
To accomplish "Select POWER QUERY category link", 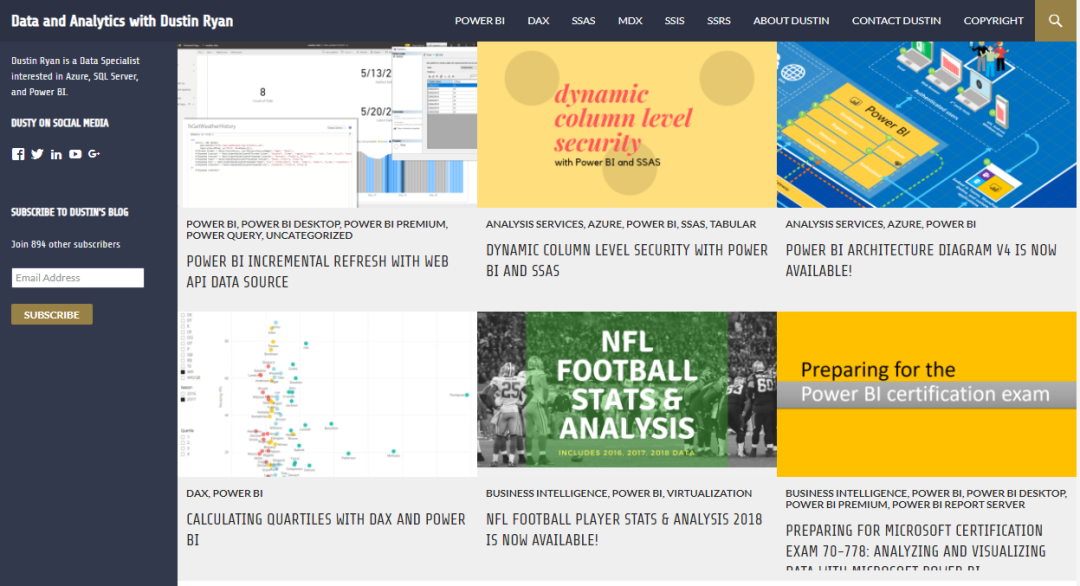I will (x=223, y=236).
